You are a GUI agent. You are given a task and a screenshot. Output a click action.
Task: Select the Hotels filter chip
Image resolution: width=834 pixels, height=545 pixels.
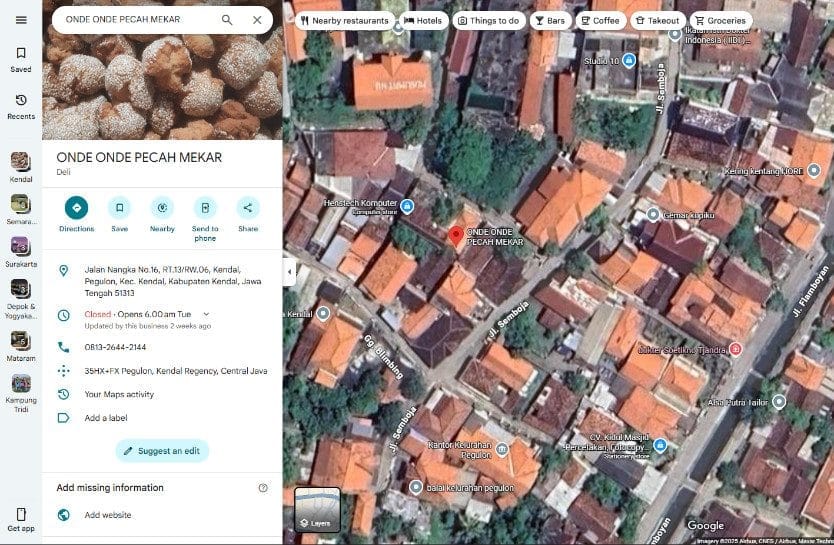423,20
